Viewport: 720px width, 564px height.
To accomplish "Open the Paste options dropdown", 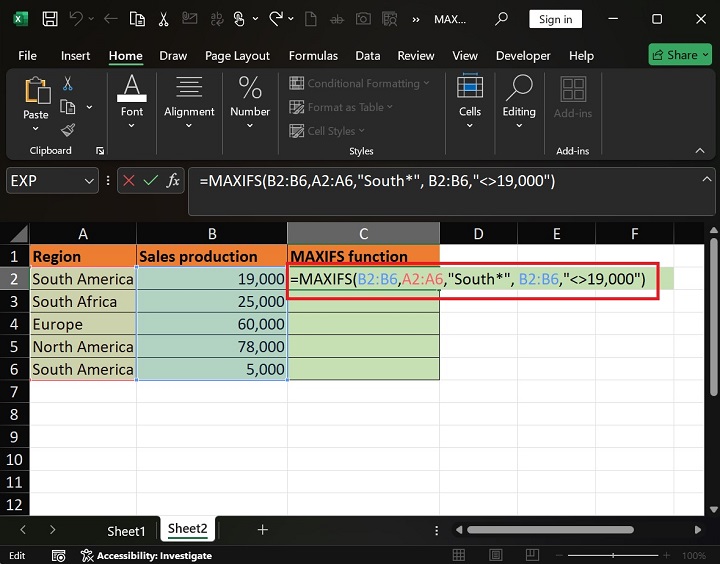I will (36, 127).
